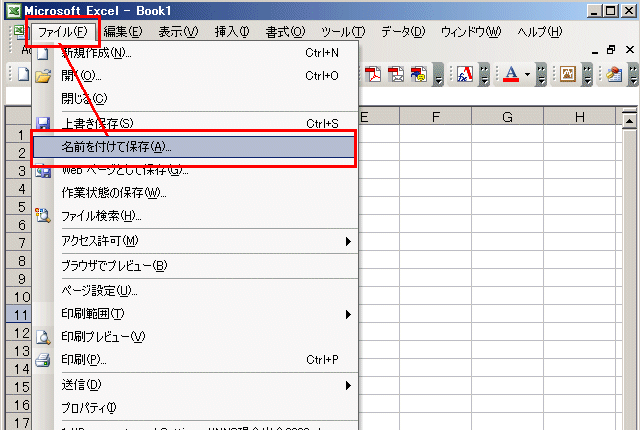Open toolbar options beside picture frame icon
The image size is (640, 430).
coord(587,75)
